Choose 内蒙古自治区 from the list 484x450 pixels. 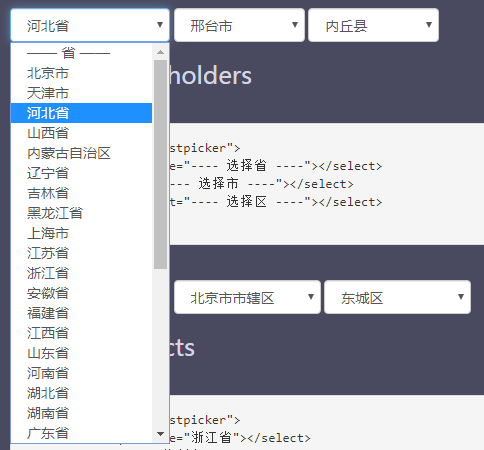pyautogui.click(x=81, y=153)
